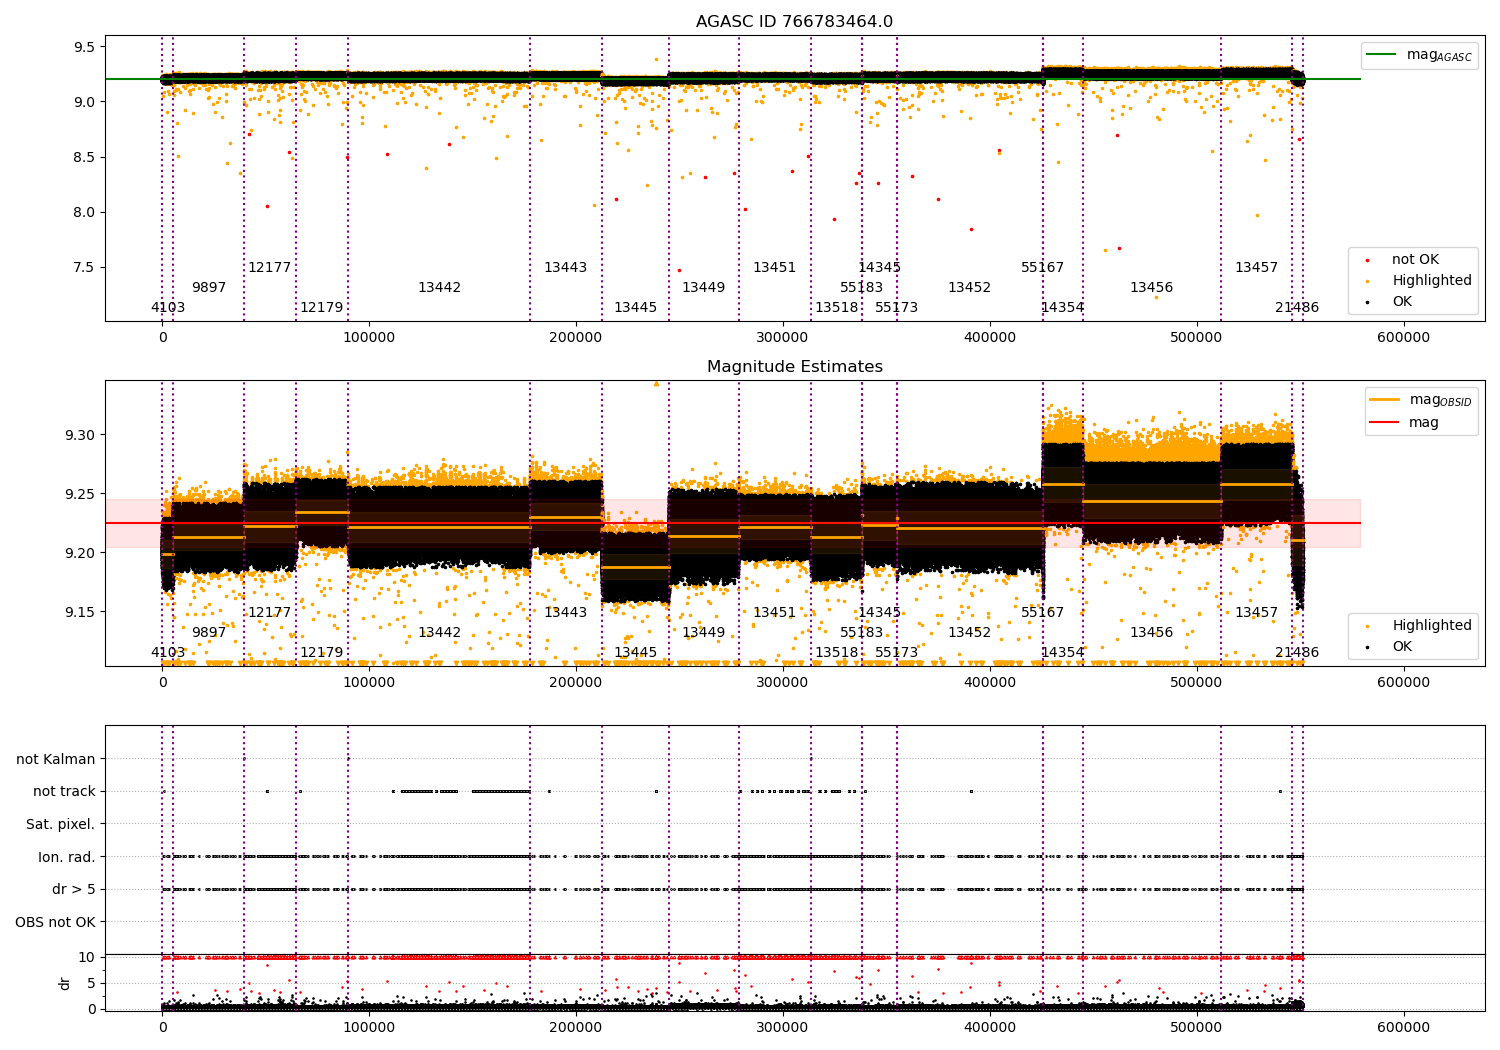Screen dimensions: 1500x1050
Task: Click the 600000 x-tick under the AGASC ID plot
Action: (1404, 339)
